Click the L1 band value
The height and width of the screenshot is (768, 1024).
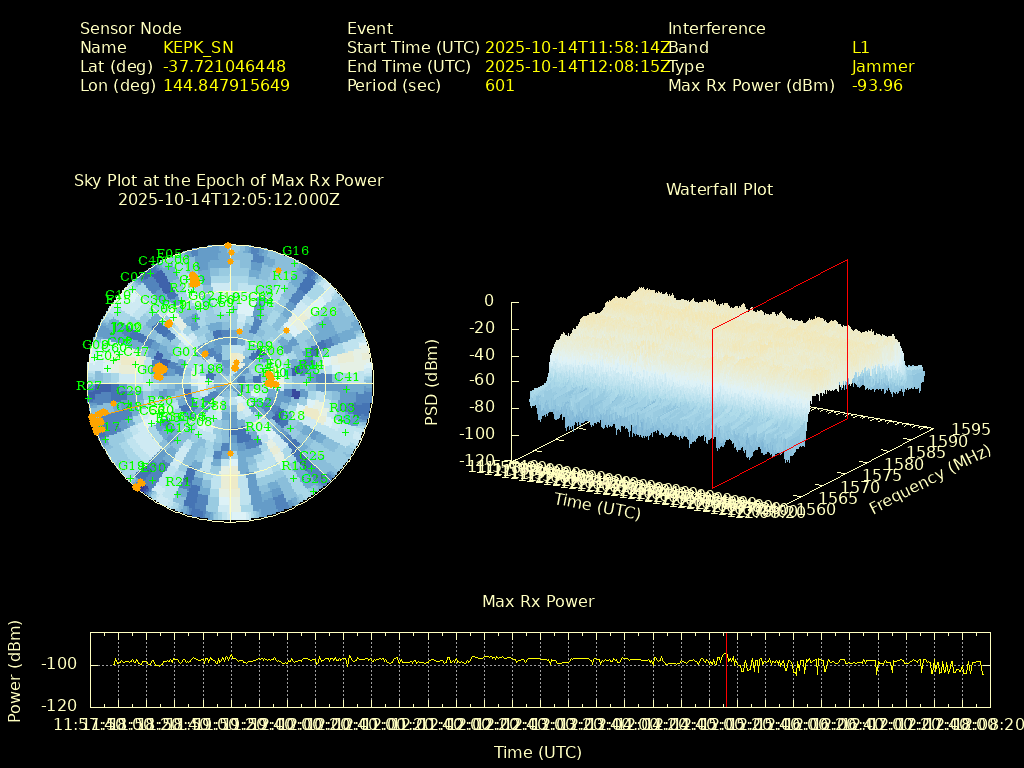(860, 47)
